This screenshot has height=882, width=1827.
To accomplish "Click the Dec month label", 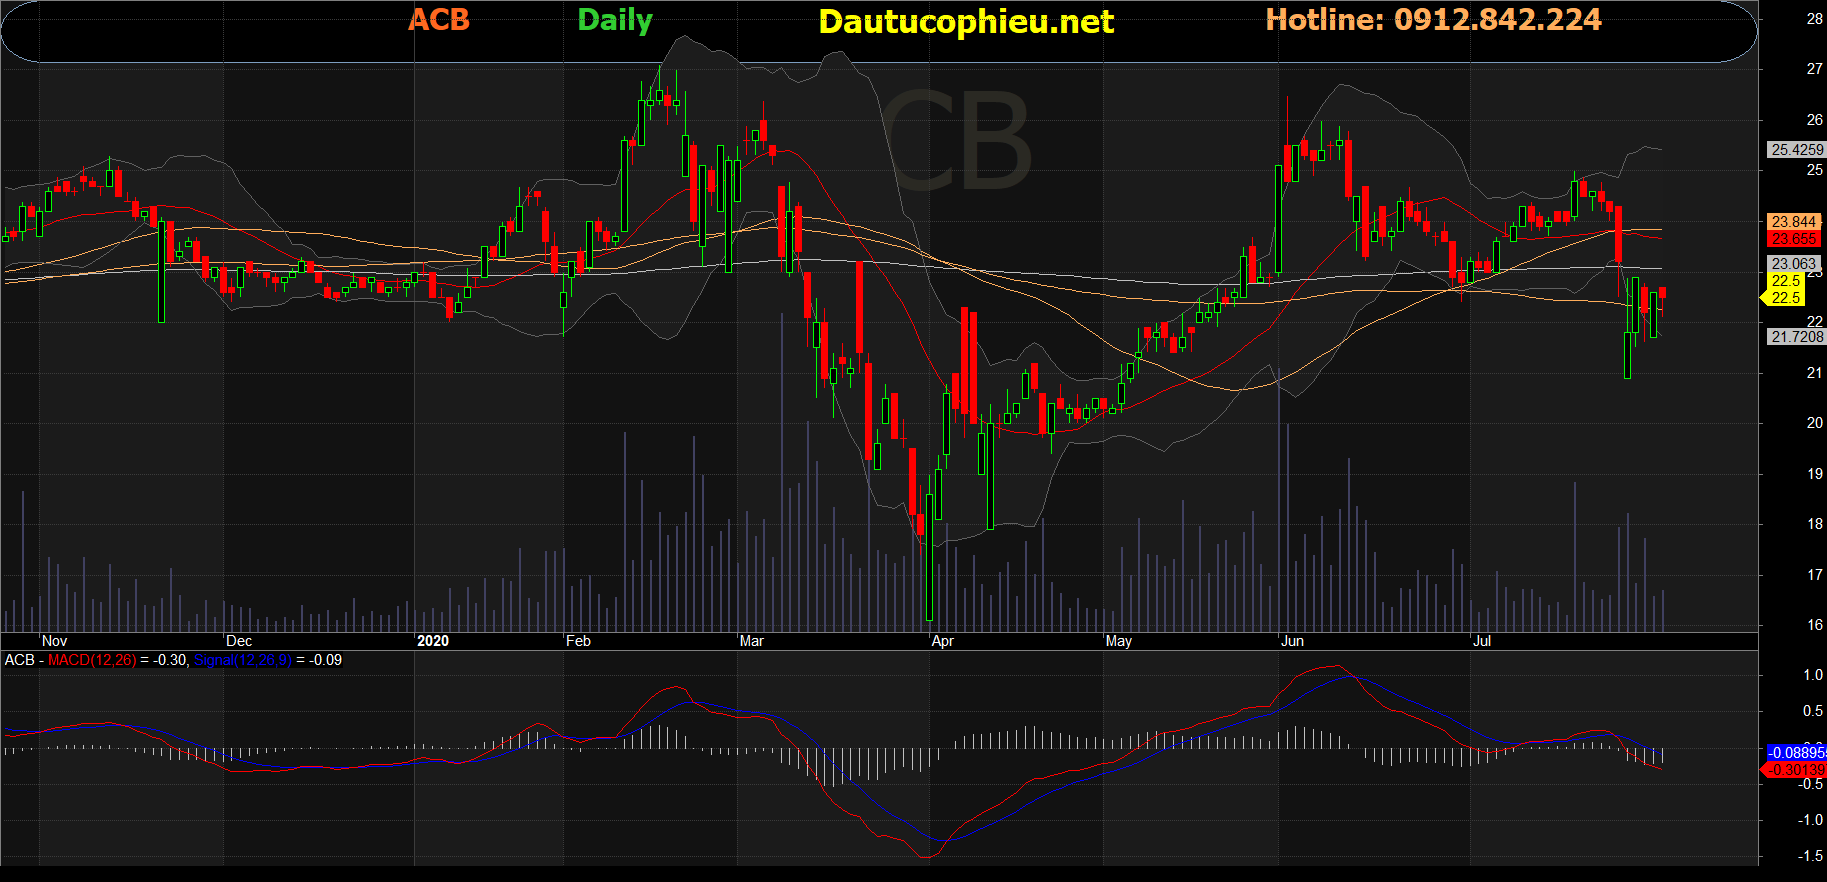I will point(239,641).
